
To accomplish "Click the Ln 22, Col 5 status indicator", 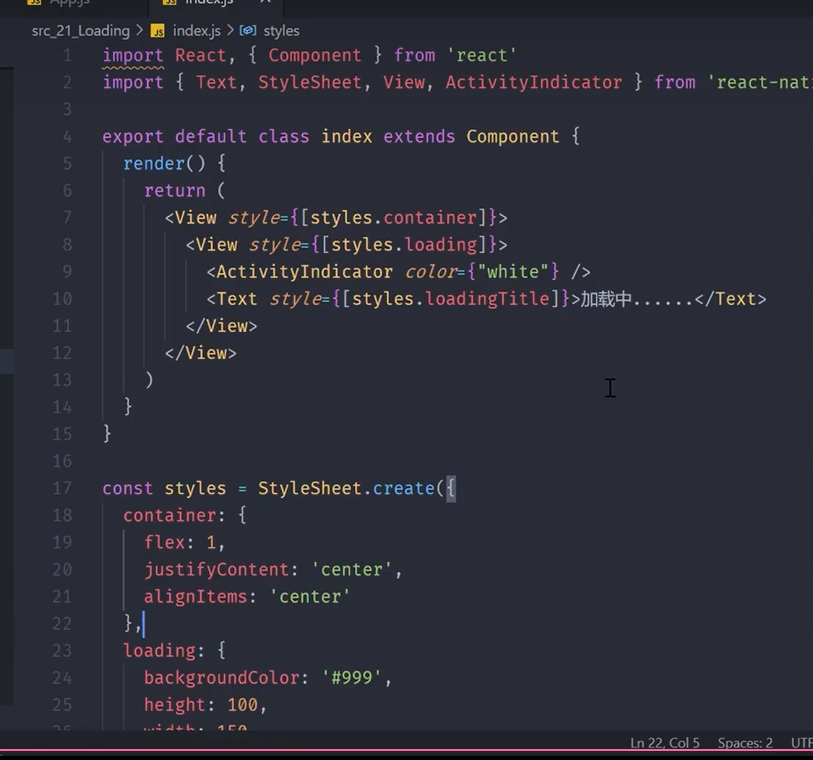I will click(665, 743).
